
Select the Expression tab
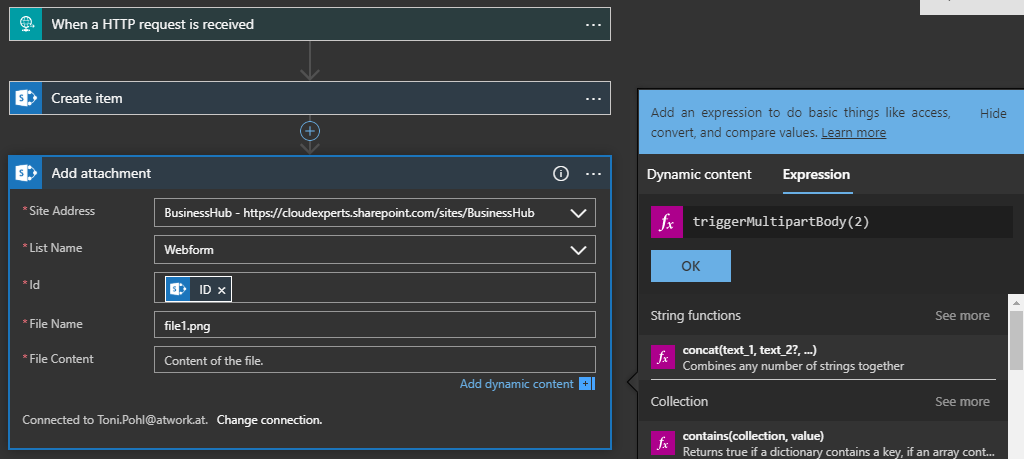click(816, 174)
